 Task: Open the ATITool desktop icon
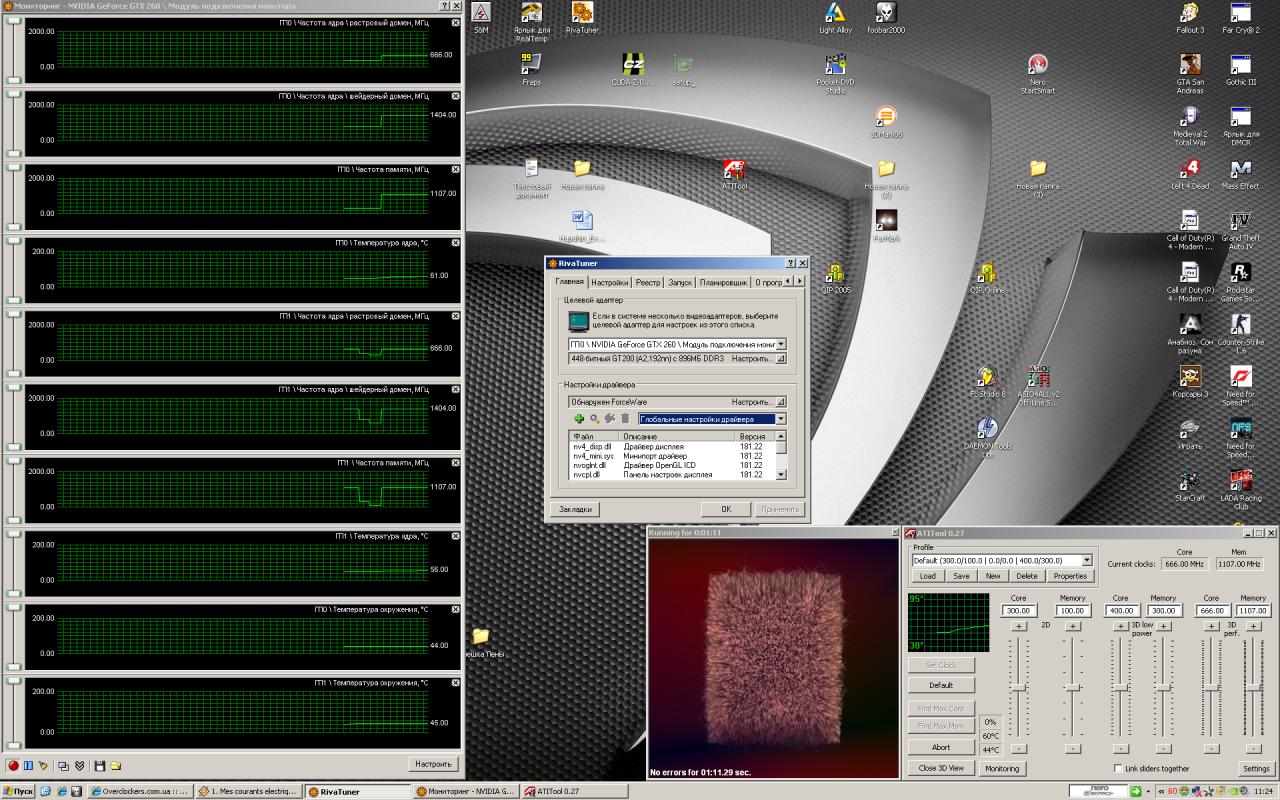[734, 174]
